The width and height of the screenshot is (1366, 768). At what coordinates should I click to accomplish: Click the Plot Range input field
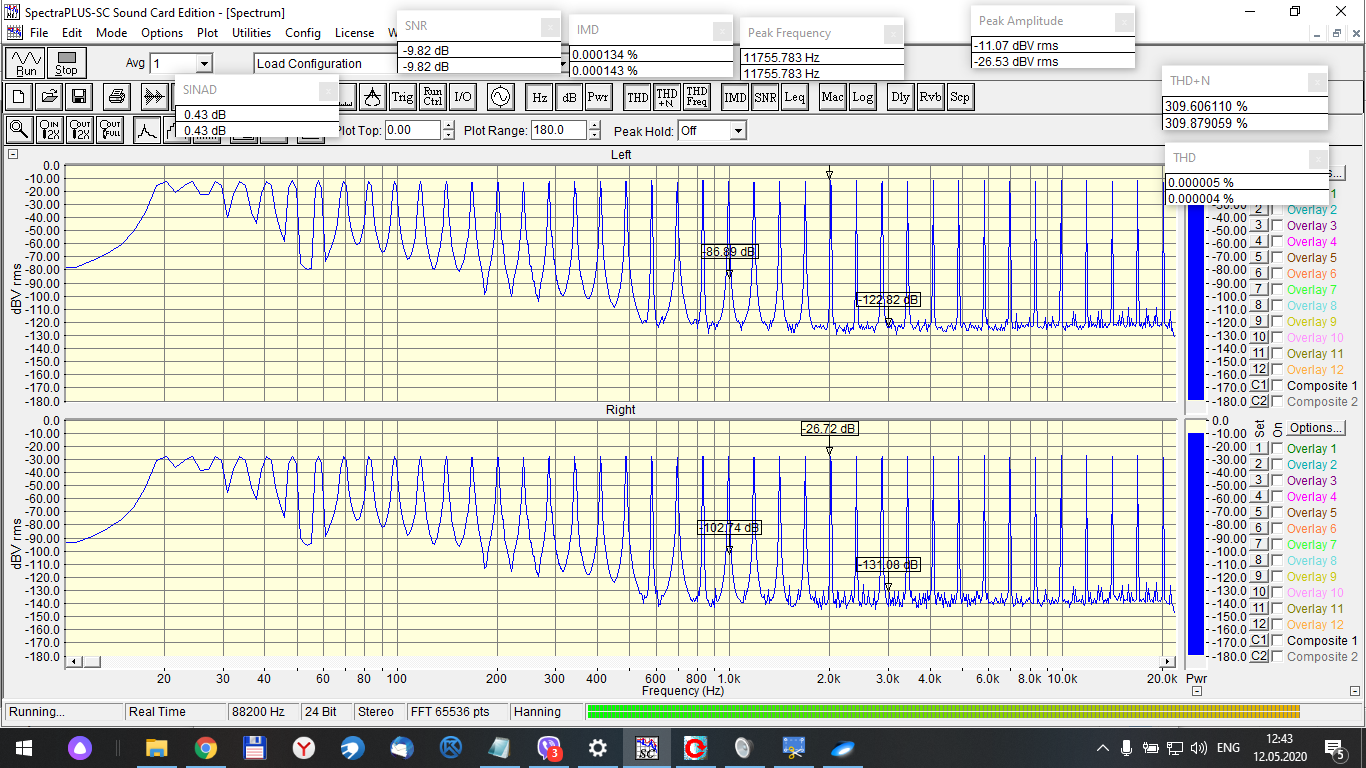560,130
